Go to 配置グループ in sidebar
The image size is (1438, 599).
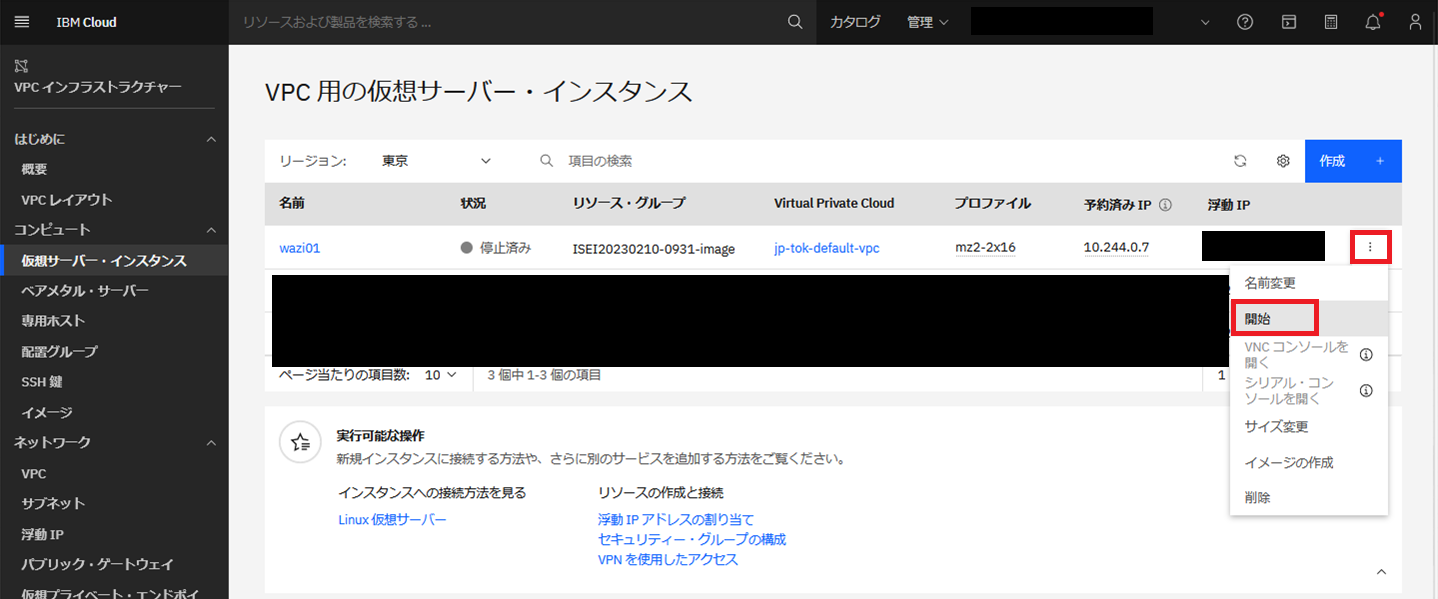pos(59,352)
